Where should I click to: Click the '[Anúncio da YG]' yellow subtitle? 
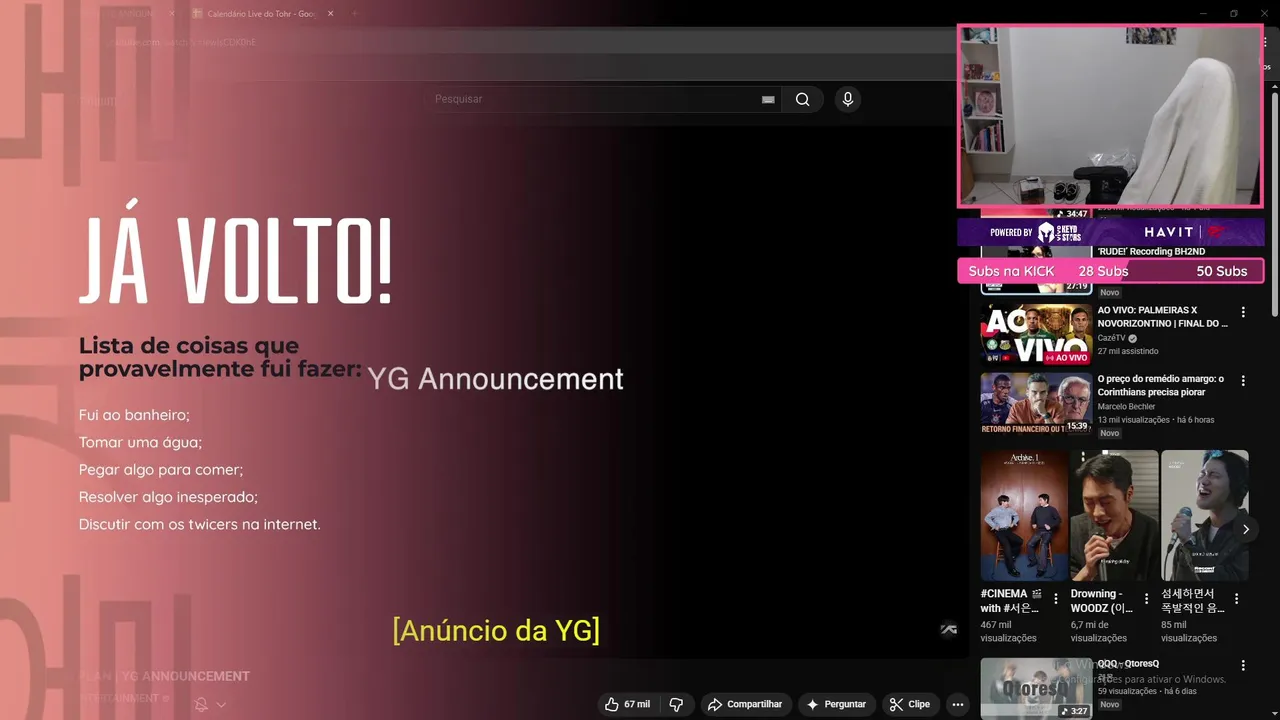coord(496,630)
